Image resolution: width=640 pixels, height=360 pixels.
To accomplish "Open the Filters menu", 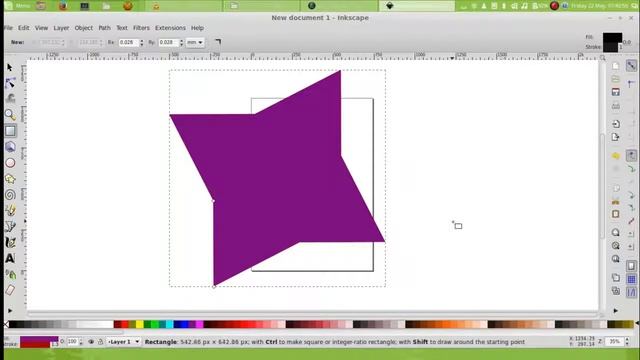I will tap(141, 28).
